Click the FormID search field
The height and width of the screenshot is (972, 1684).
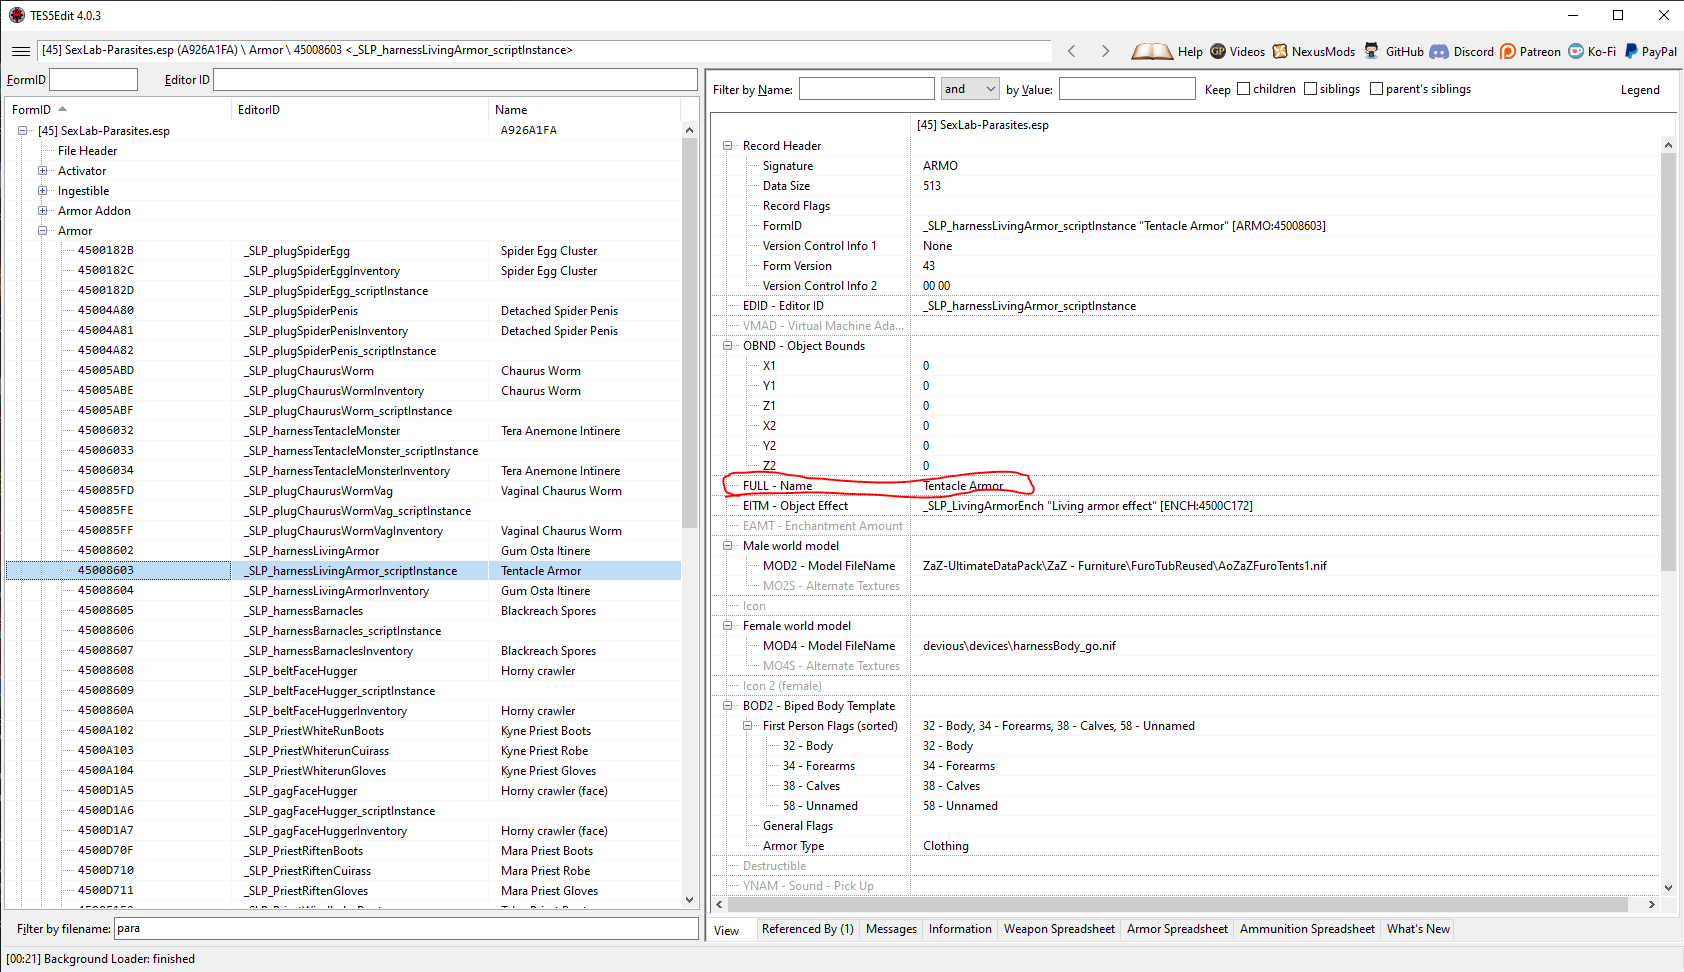point(93,80)
